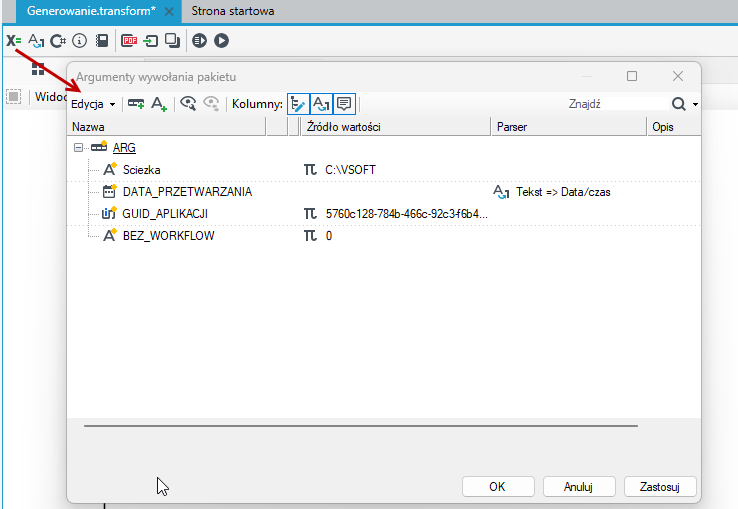Collapse the ARG tree node
The width and height of the screenshot is (738, 509).
[x=78, y=148]
